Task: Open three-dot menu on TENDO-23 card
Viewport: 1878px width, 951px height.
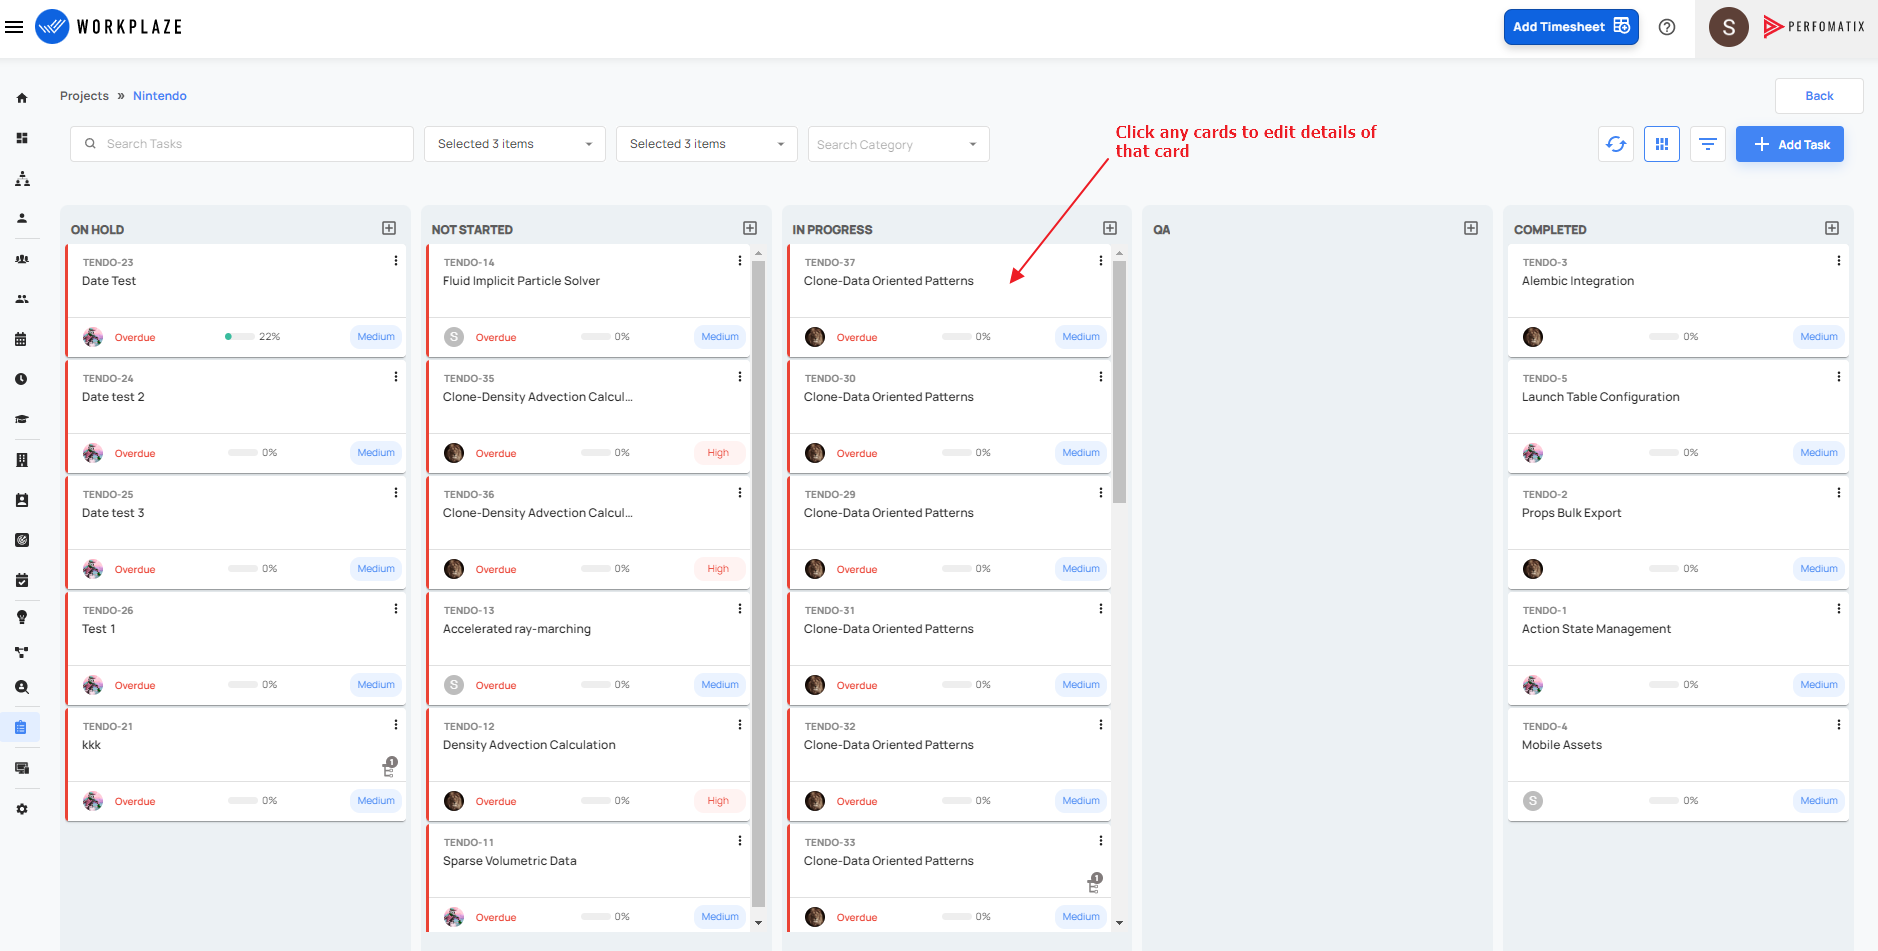Action: point(396,261)
